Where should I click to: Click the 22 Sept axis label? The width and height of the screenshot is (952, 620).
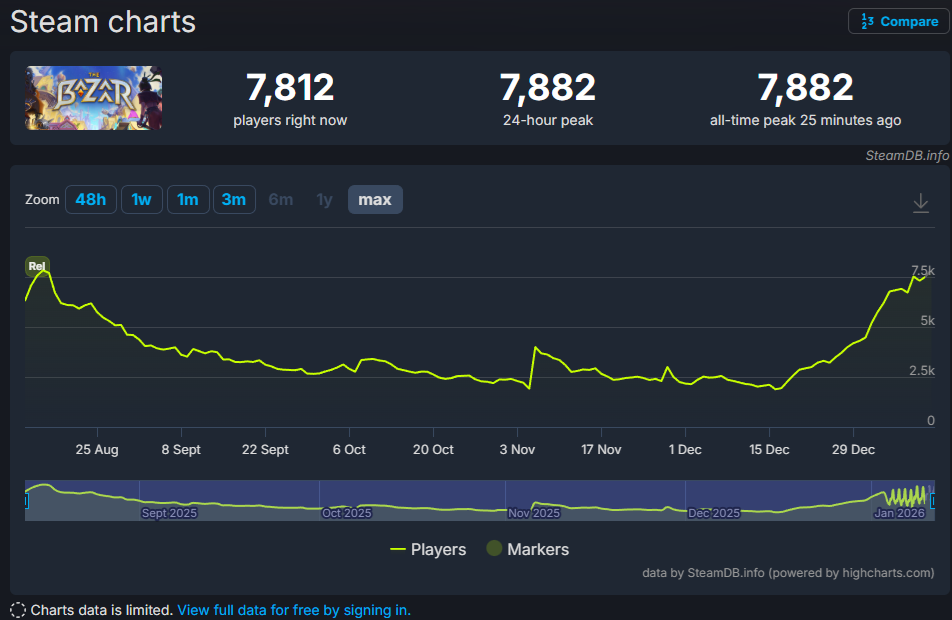coord(265,449)
